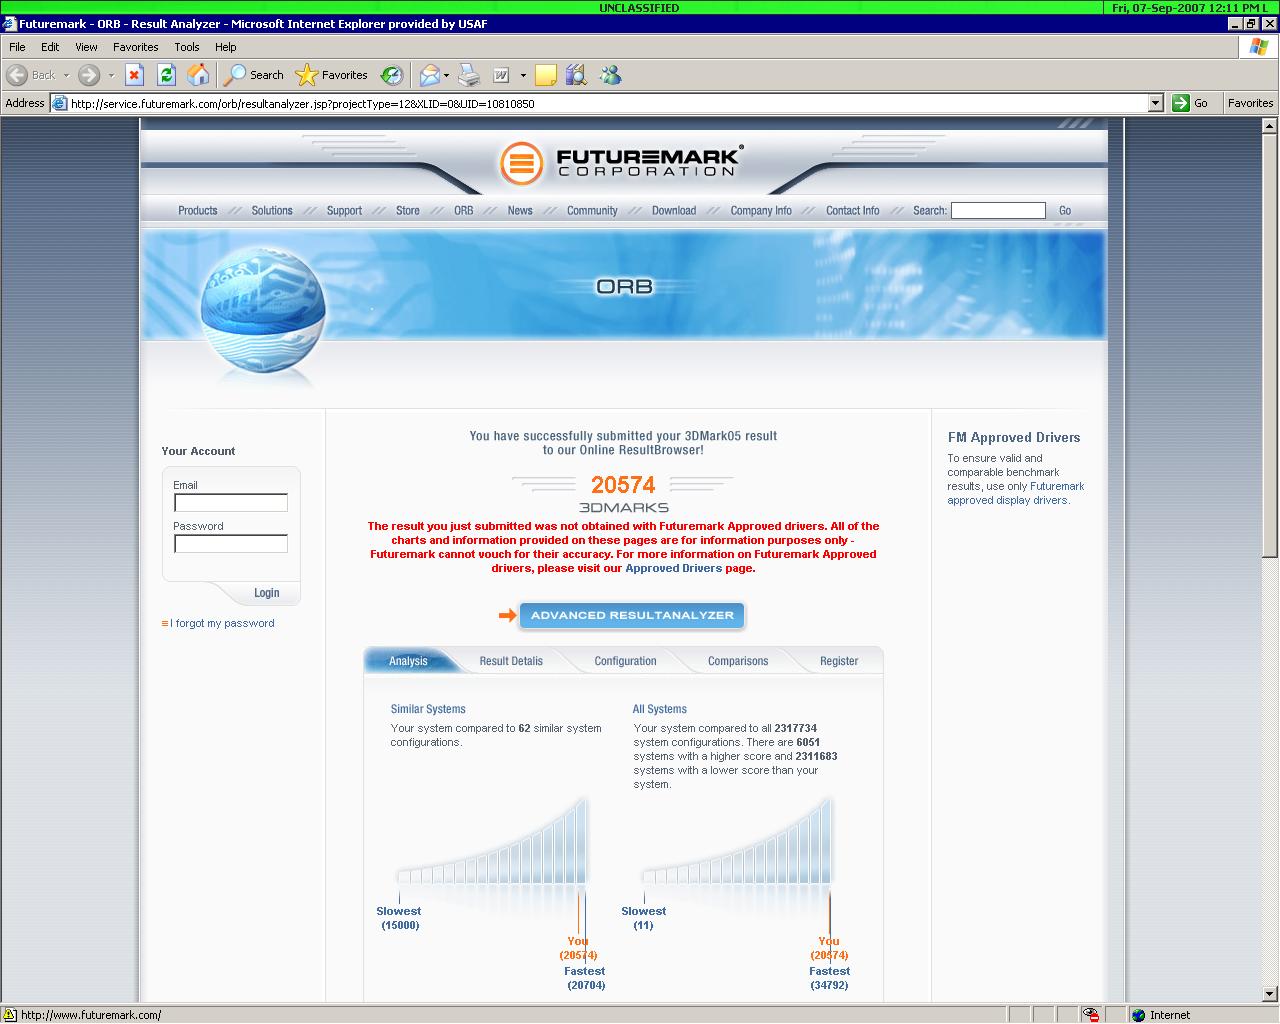Screen dimensions: 1280x1024
Task: Click the Password input field
Action: pos(231,544)
